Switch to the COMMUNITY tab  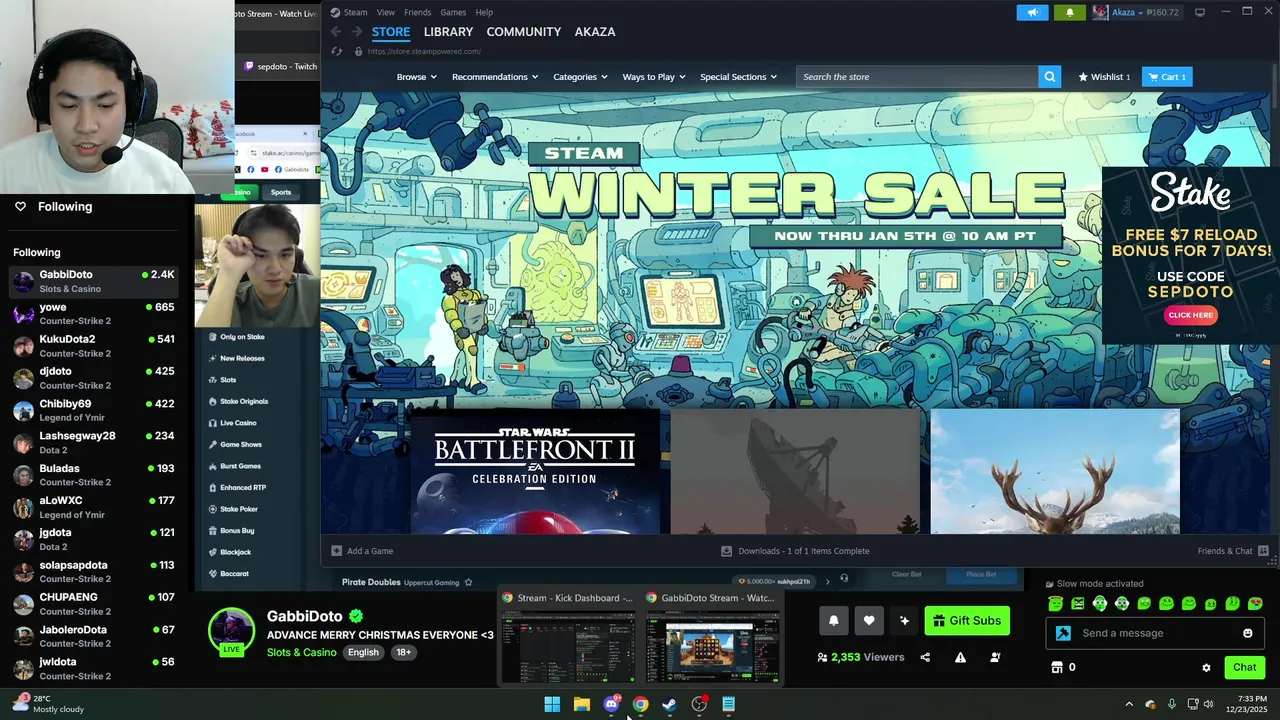coord(523,32)
